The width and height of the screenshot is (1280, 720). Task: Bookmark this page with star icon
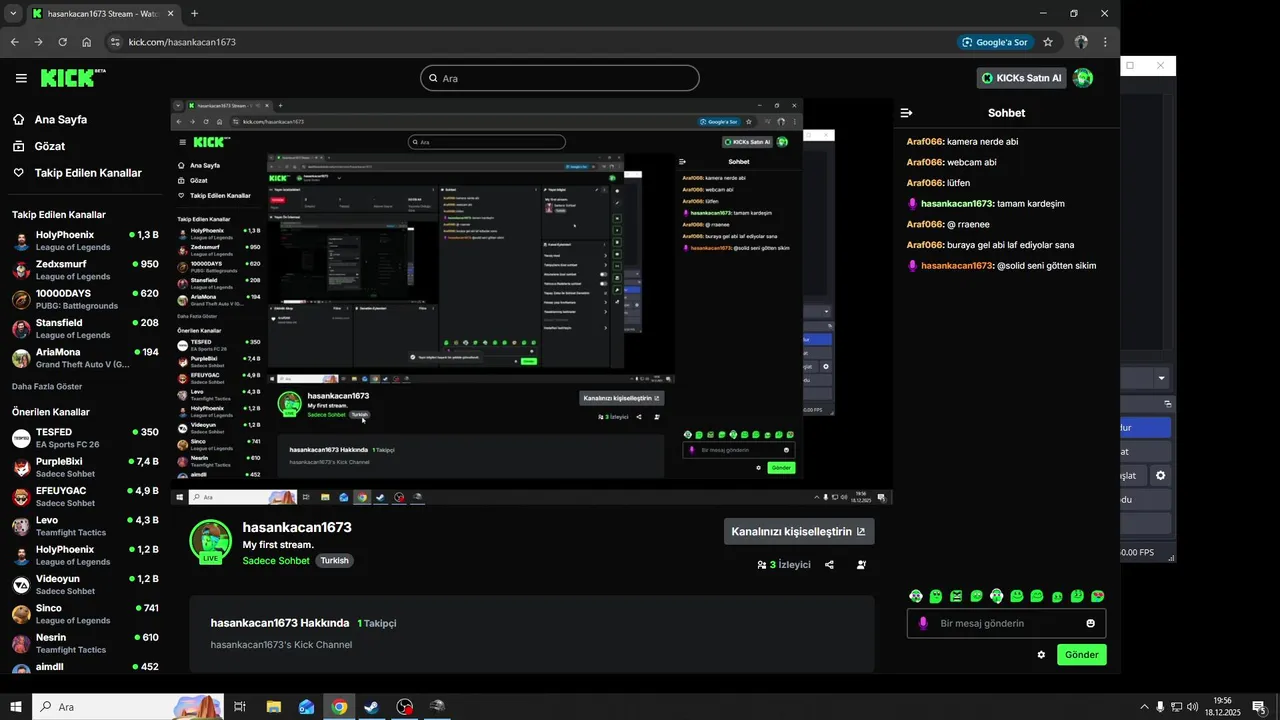(x=1048, y=42)
